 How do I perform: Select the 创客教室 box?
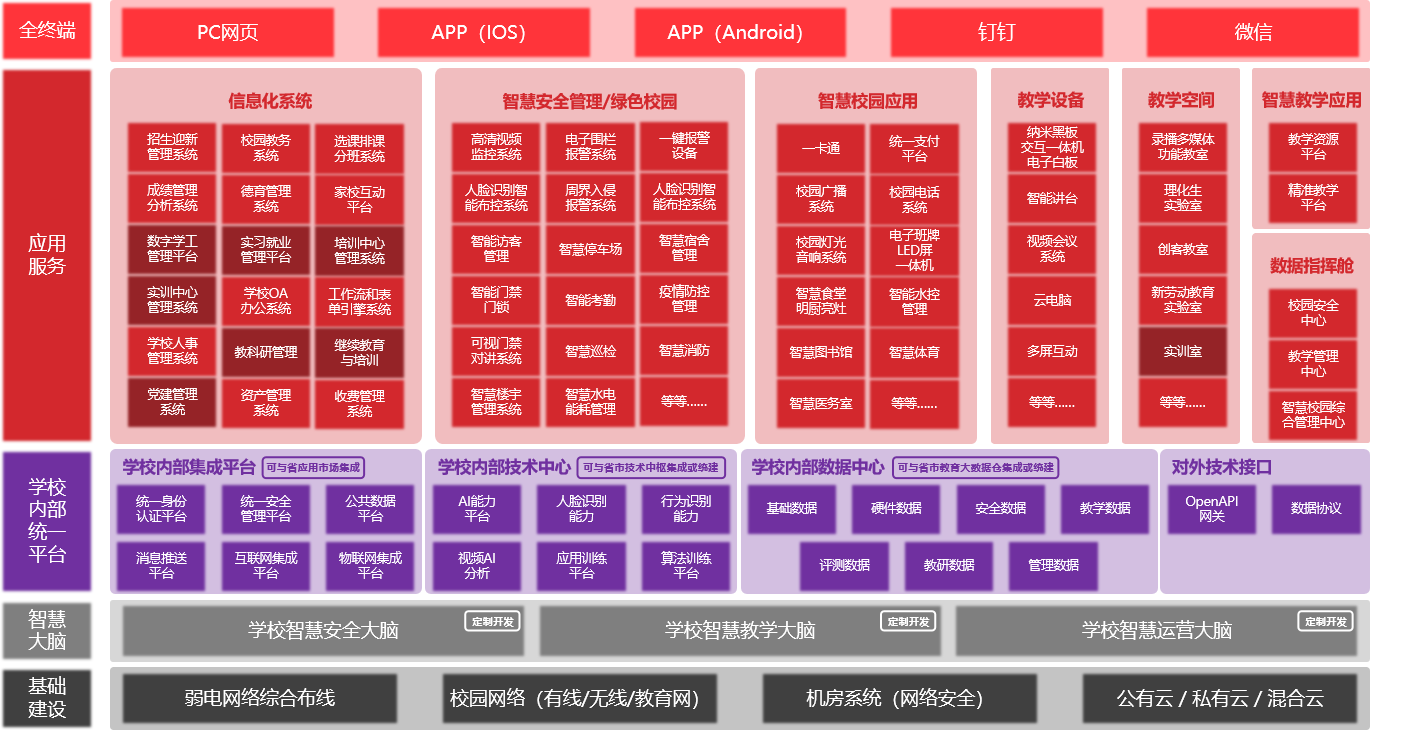pyautogui.click(x=1182, y=249)
